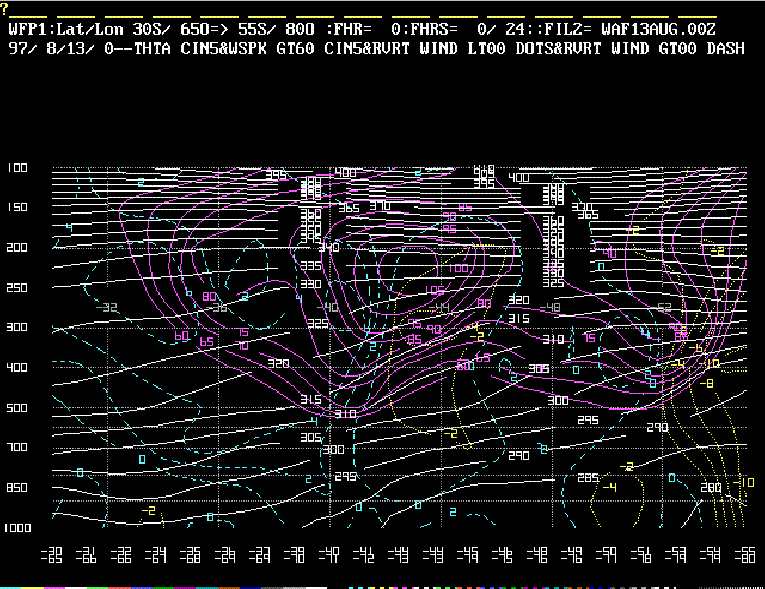This screenshot has width=765, height=589.
Task: Click the yellow '?' command prompt
Action: coord(4,9)
